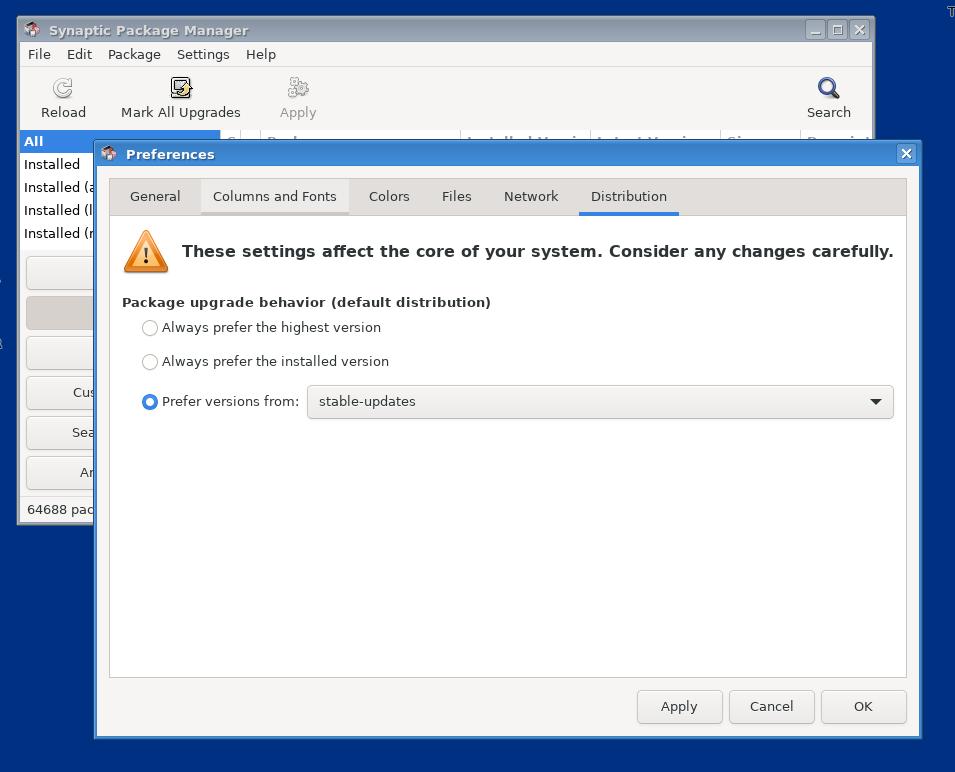955x772 pixels.
Task: Select the Distribution tab
Action: pyautogui.click(x=629, y=197)
